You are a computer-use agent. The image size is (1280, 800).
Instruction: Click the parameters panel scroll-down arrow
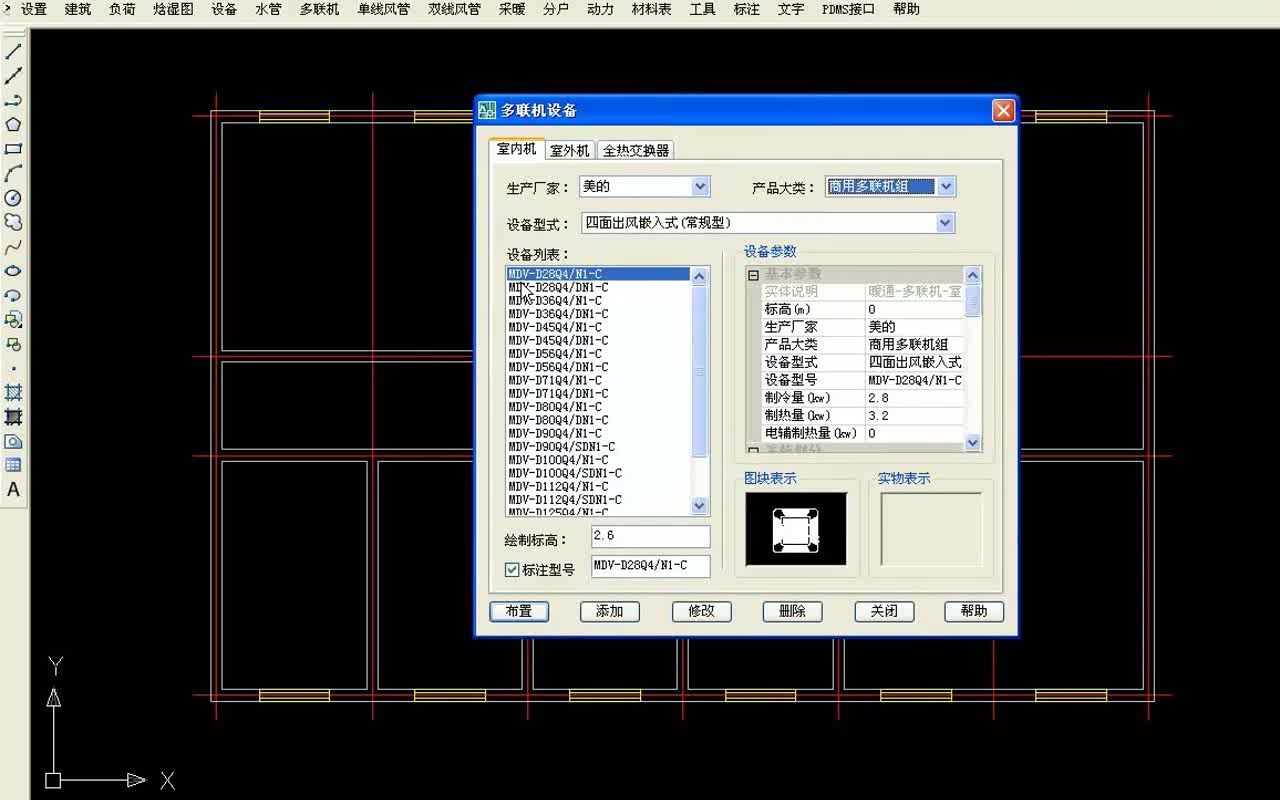[973, 443]
